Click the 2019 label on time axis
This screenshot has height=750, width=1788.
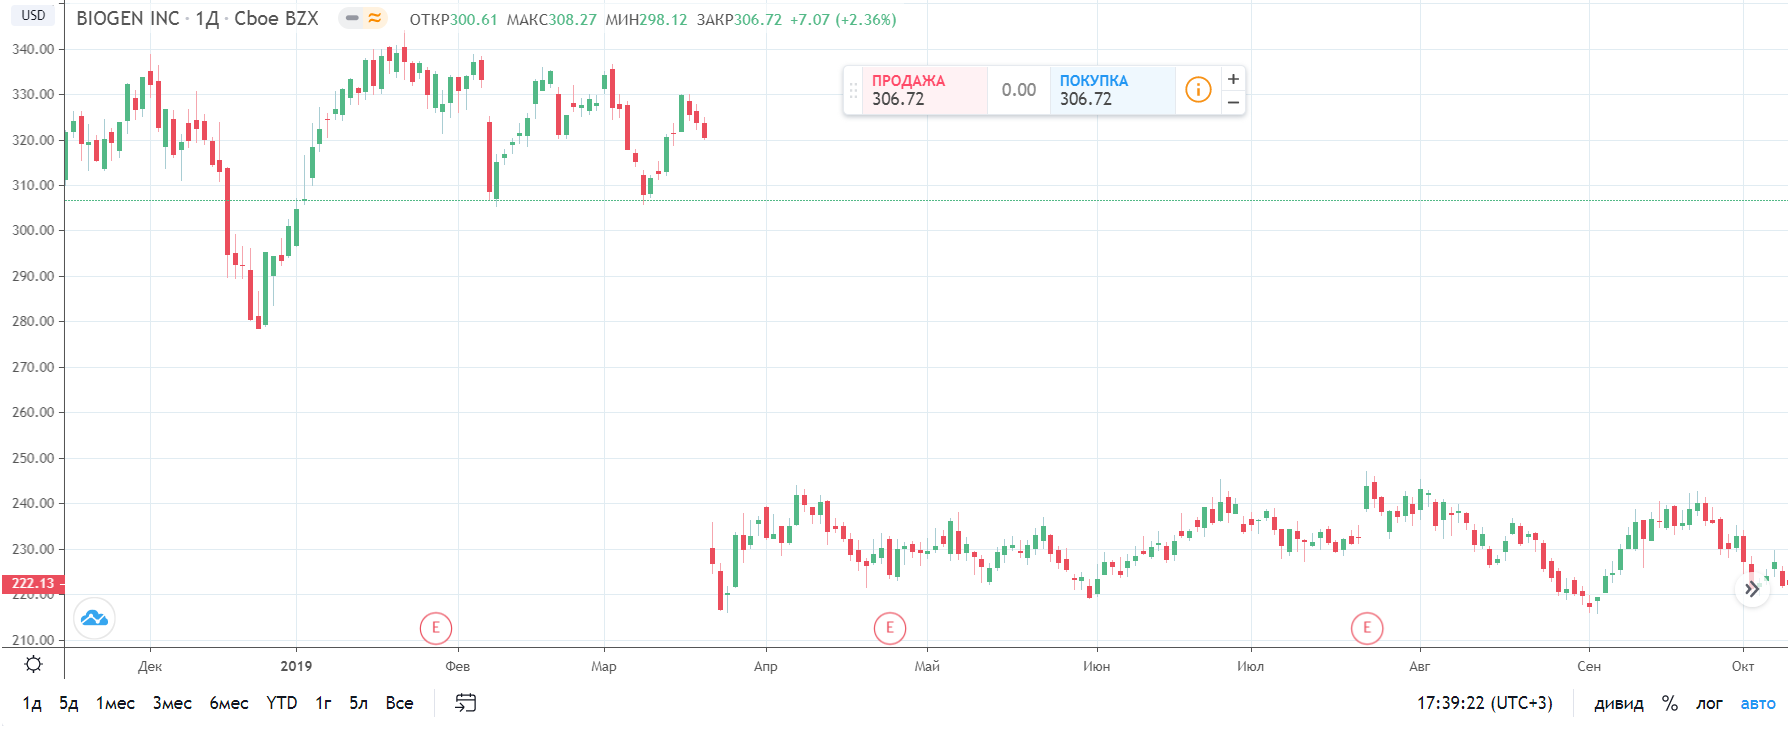pos(296,666)
